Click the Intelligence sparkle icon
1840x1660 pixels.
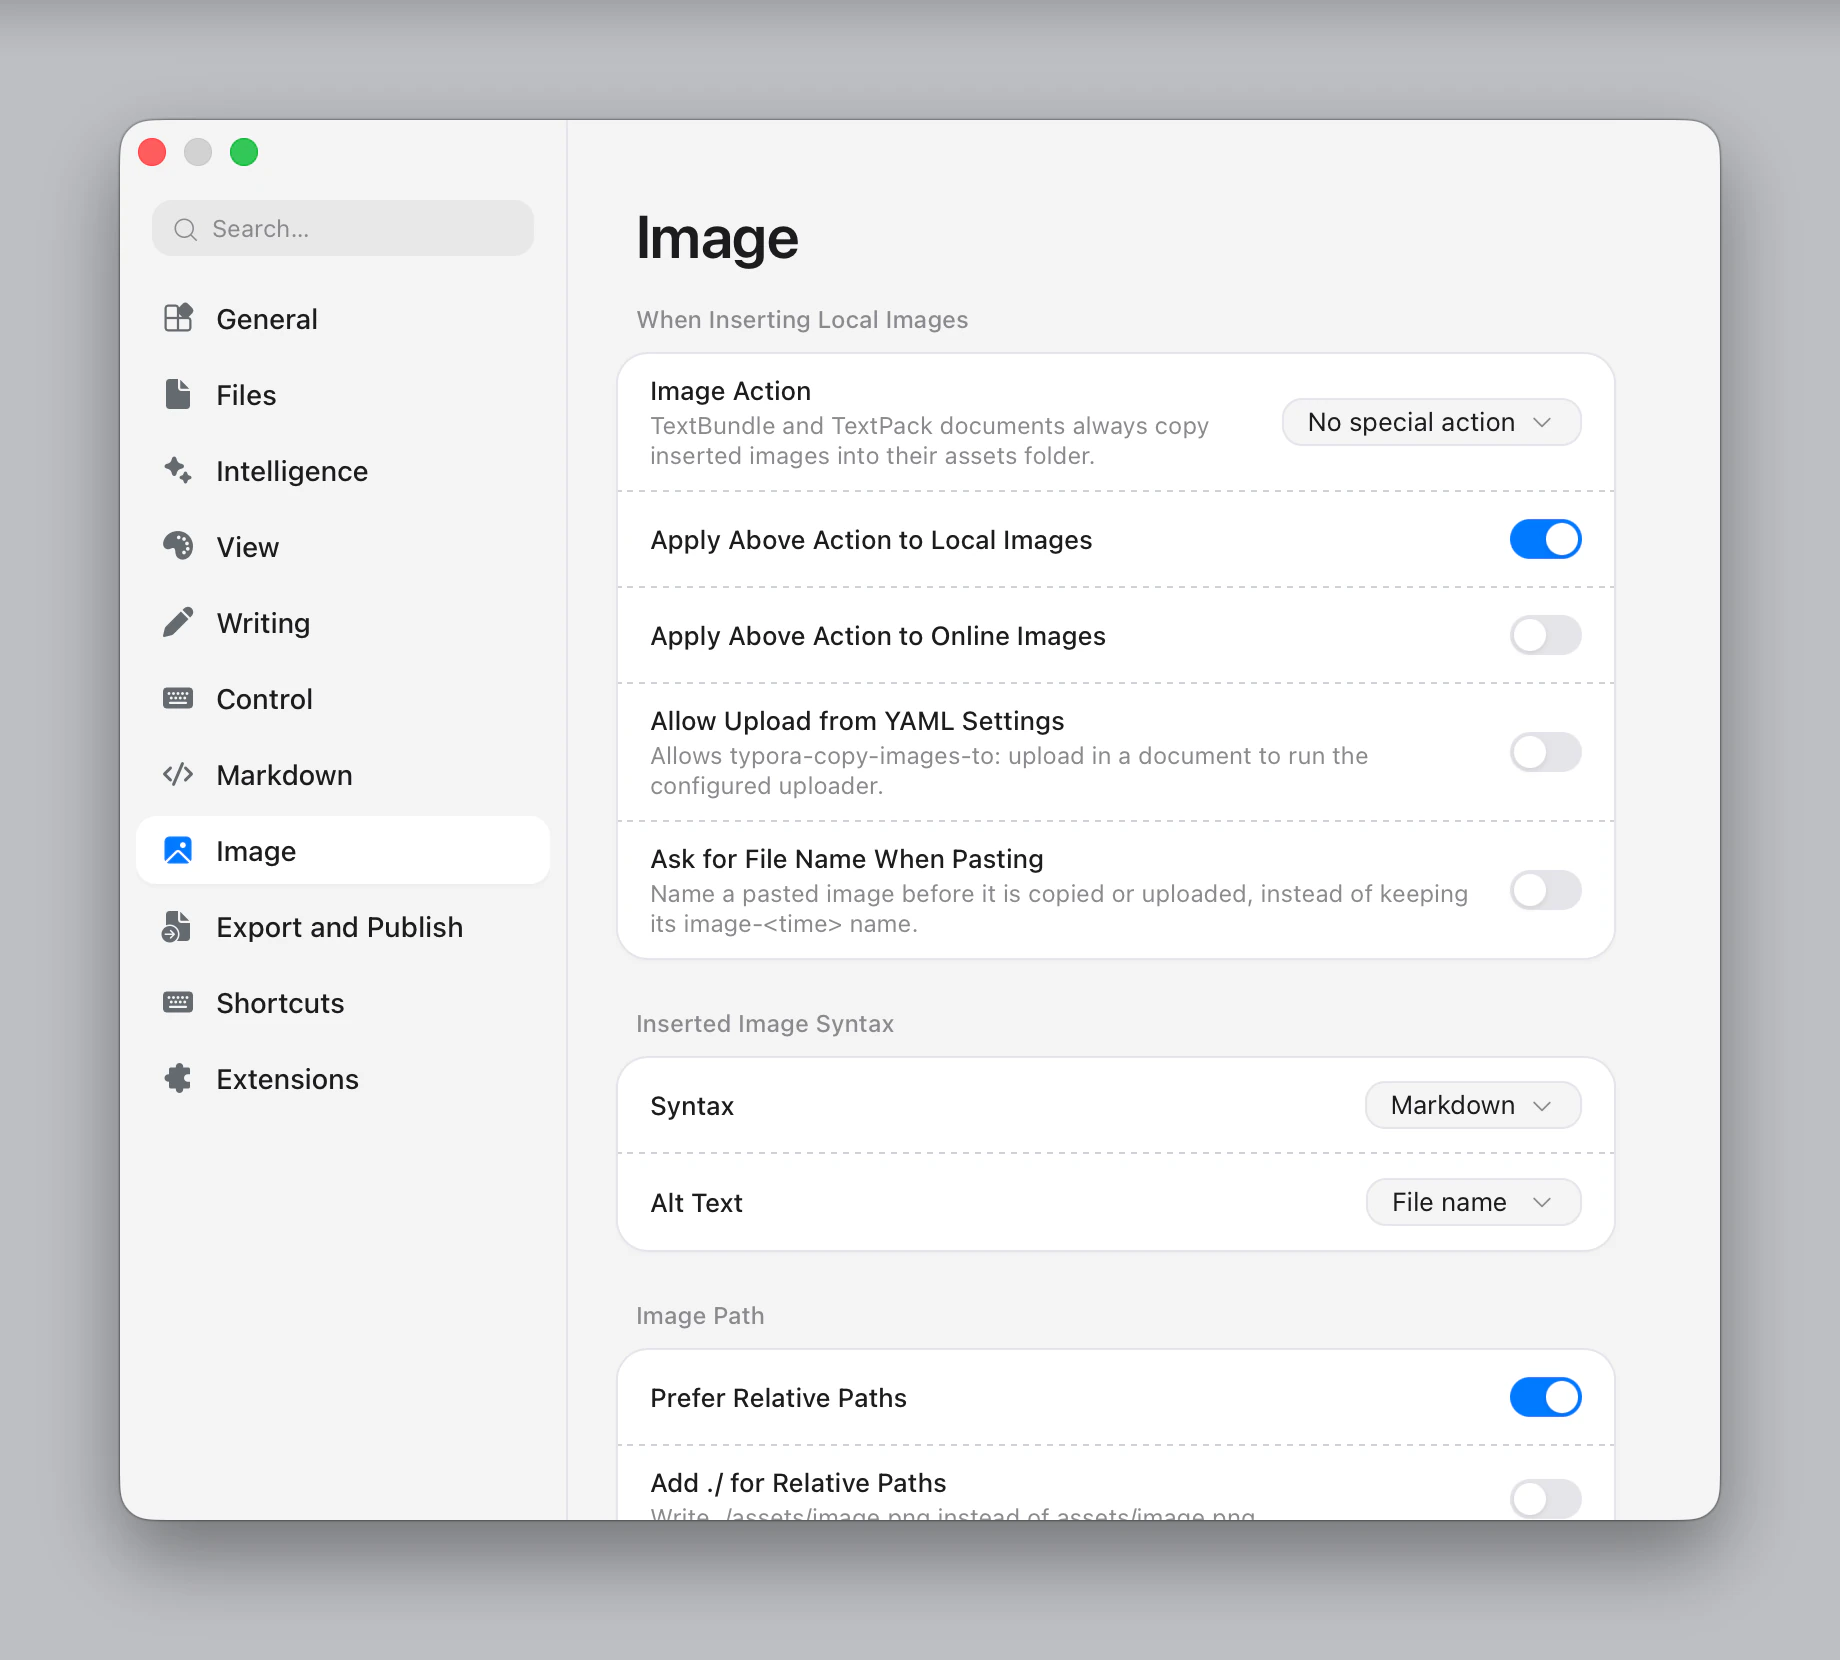coord(178,470)
